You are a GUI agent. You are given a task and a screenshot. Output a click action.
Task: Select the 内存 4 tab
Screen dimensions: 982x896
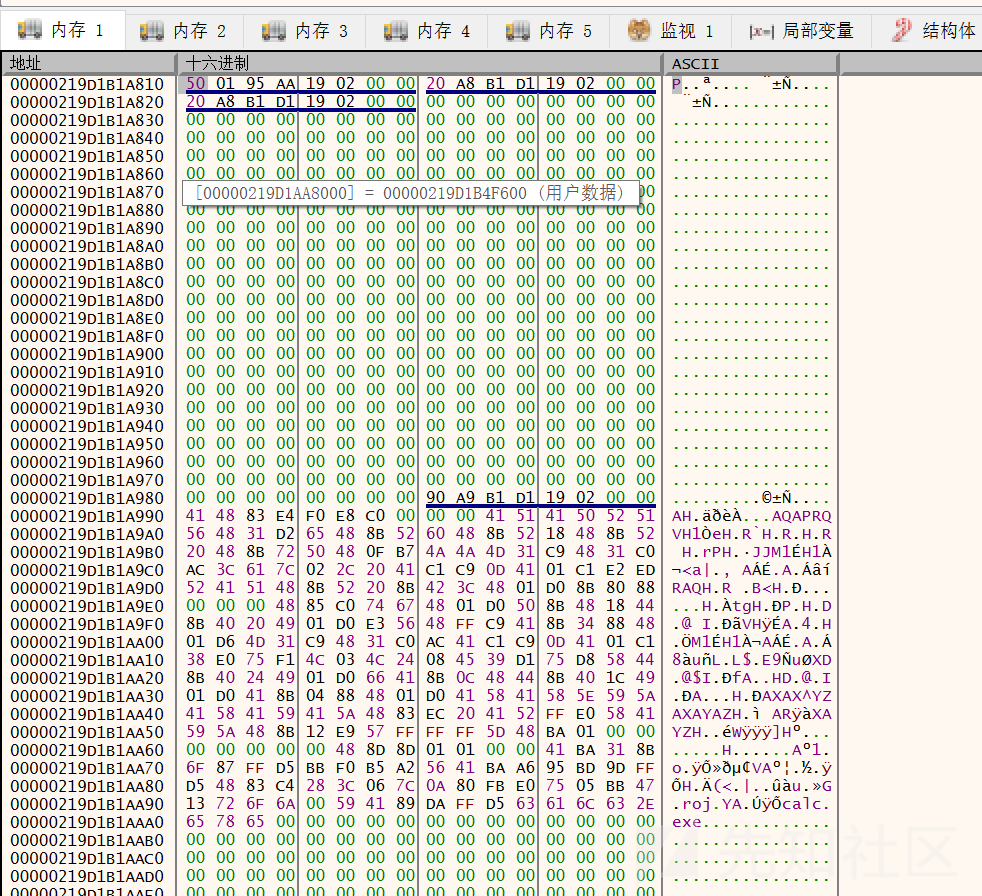(x=427, y=31)
